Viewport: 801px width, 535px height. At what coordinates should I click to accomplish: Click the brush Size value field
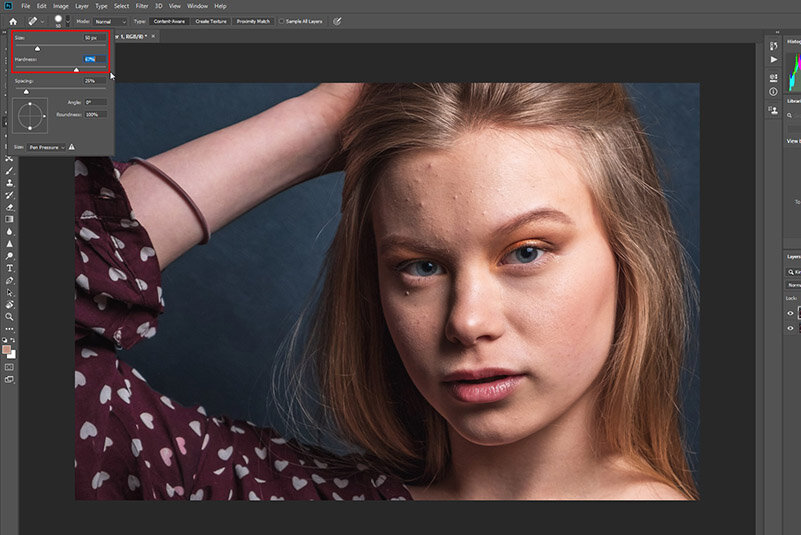tap(95, 37)
